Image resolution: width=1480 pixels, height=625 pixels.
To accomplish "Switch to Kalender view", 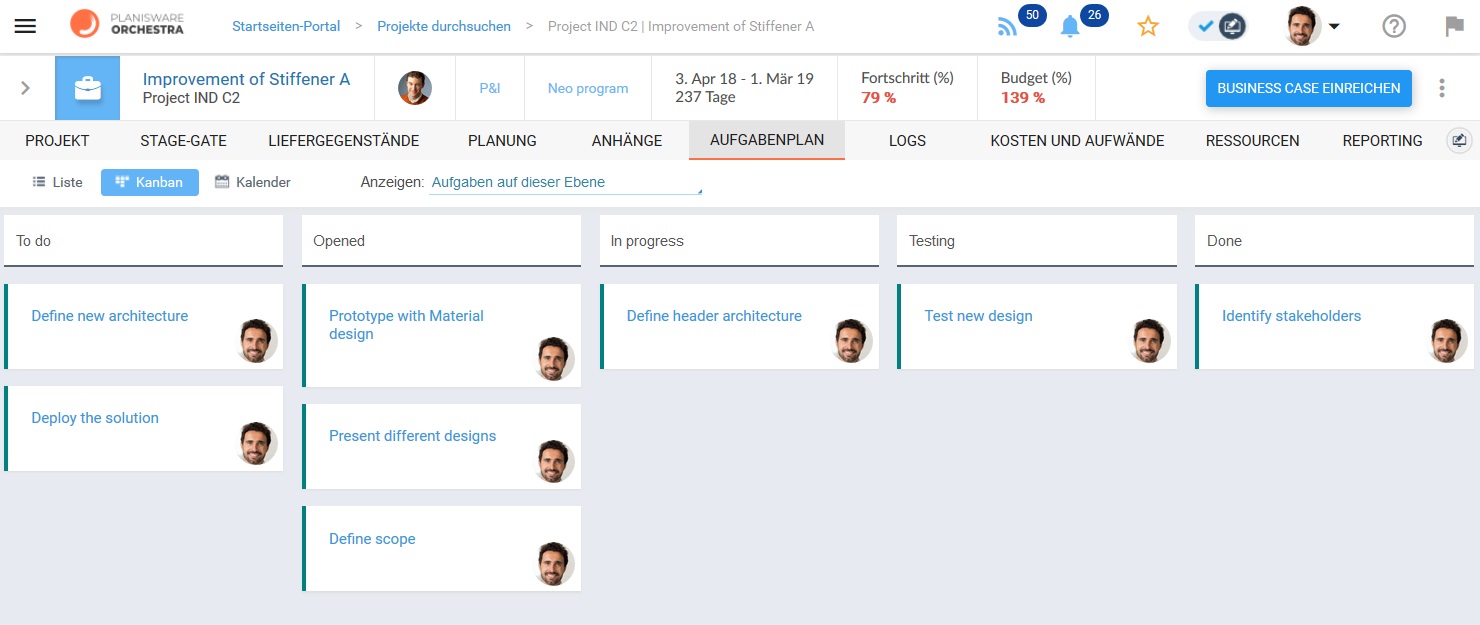I will 253,182.
